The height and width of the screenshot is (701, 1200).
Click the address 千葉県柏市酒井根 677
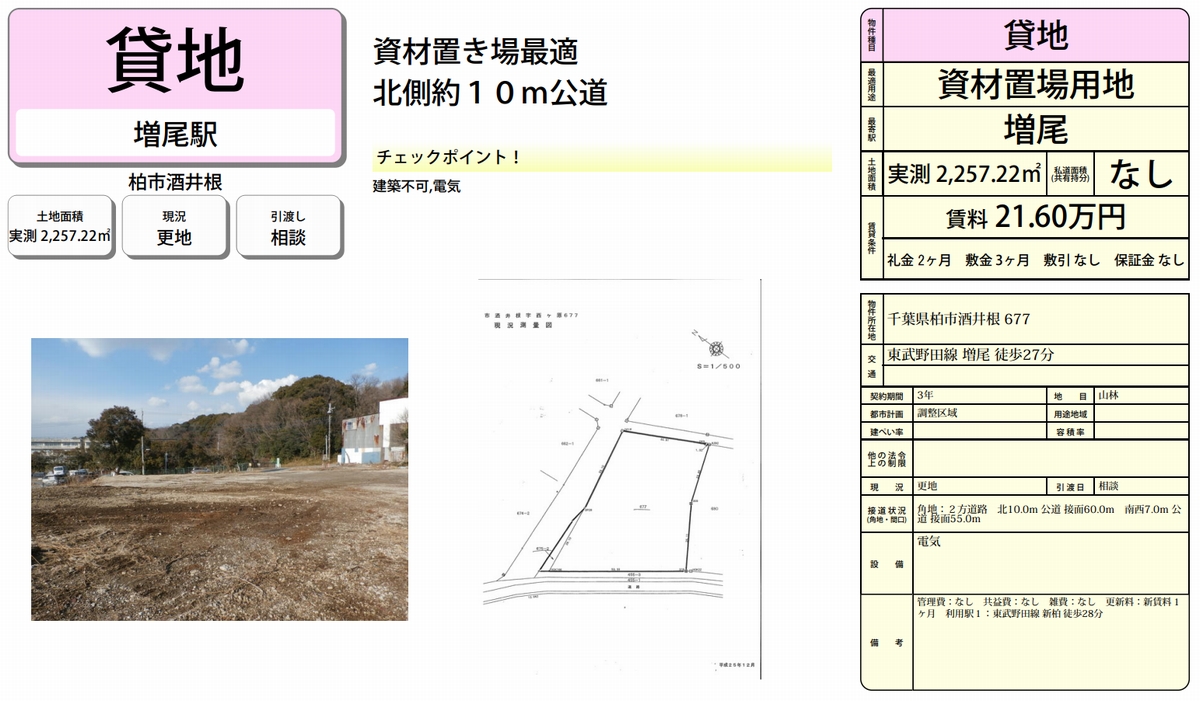(958, 319)
